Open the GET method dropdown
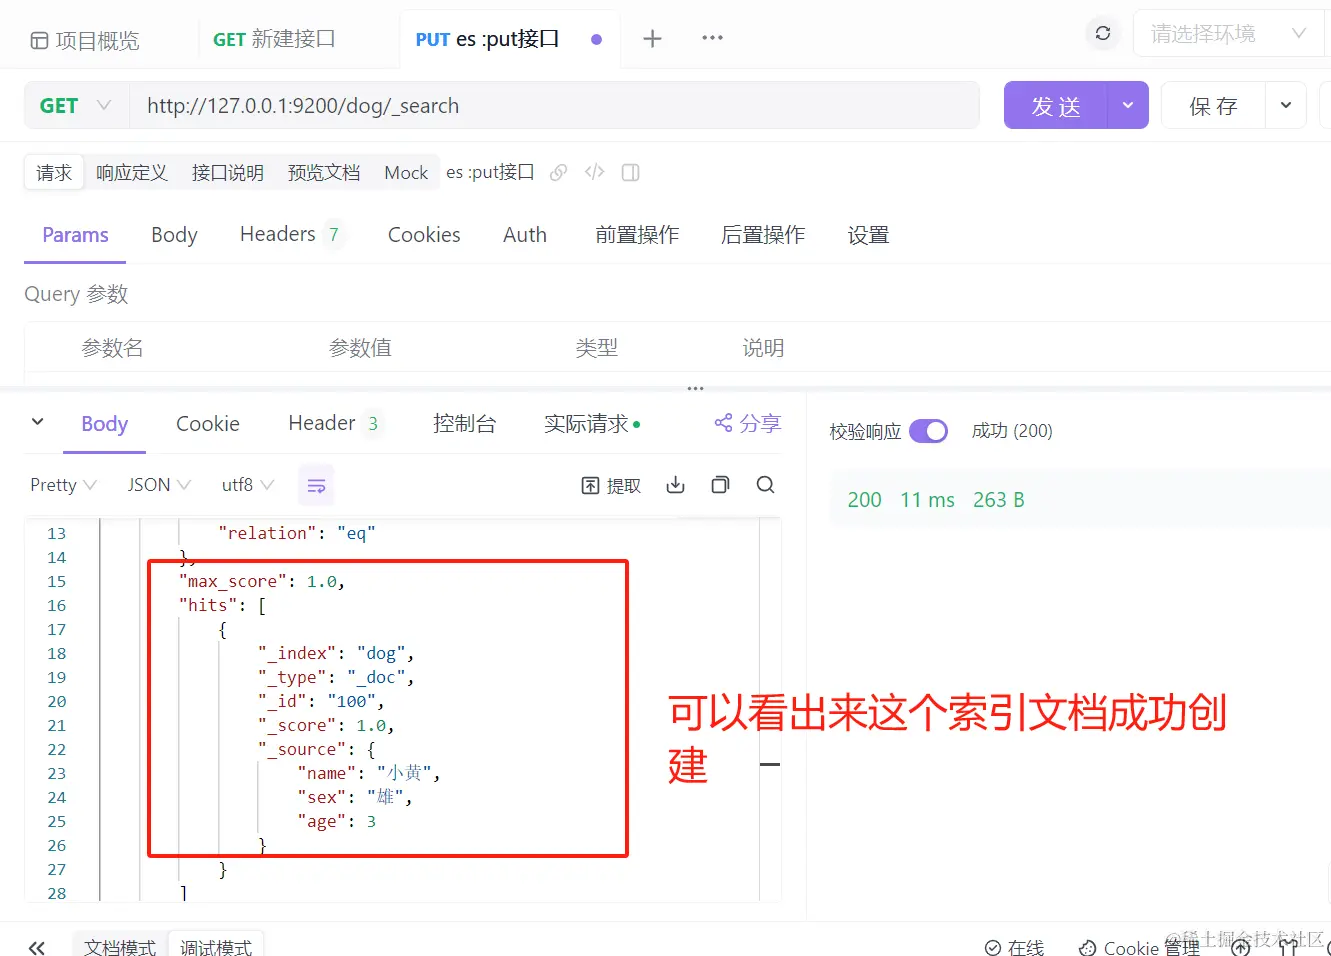The height and width of the screenshot is (956, 1331). pyautogui.click(x=76, y=105)
